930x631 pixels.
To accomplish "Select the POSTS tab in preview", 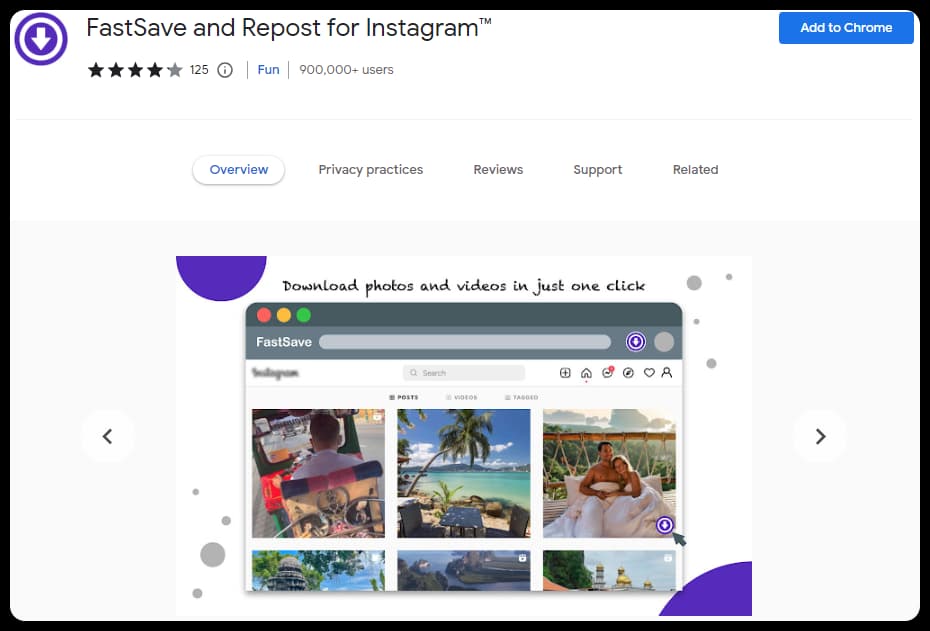I will coord(403,397).
